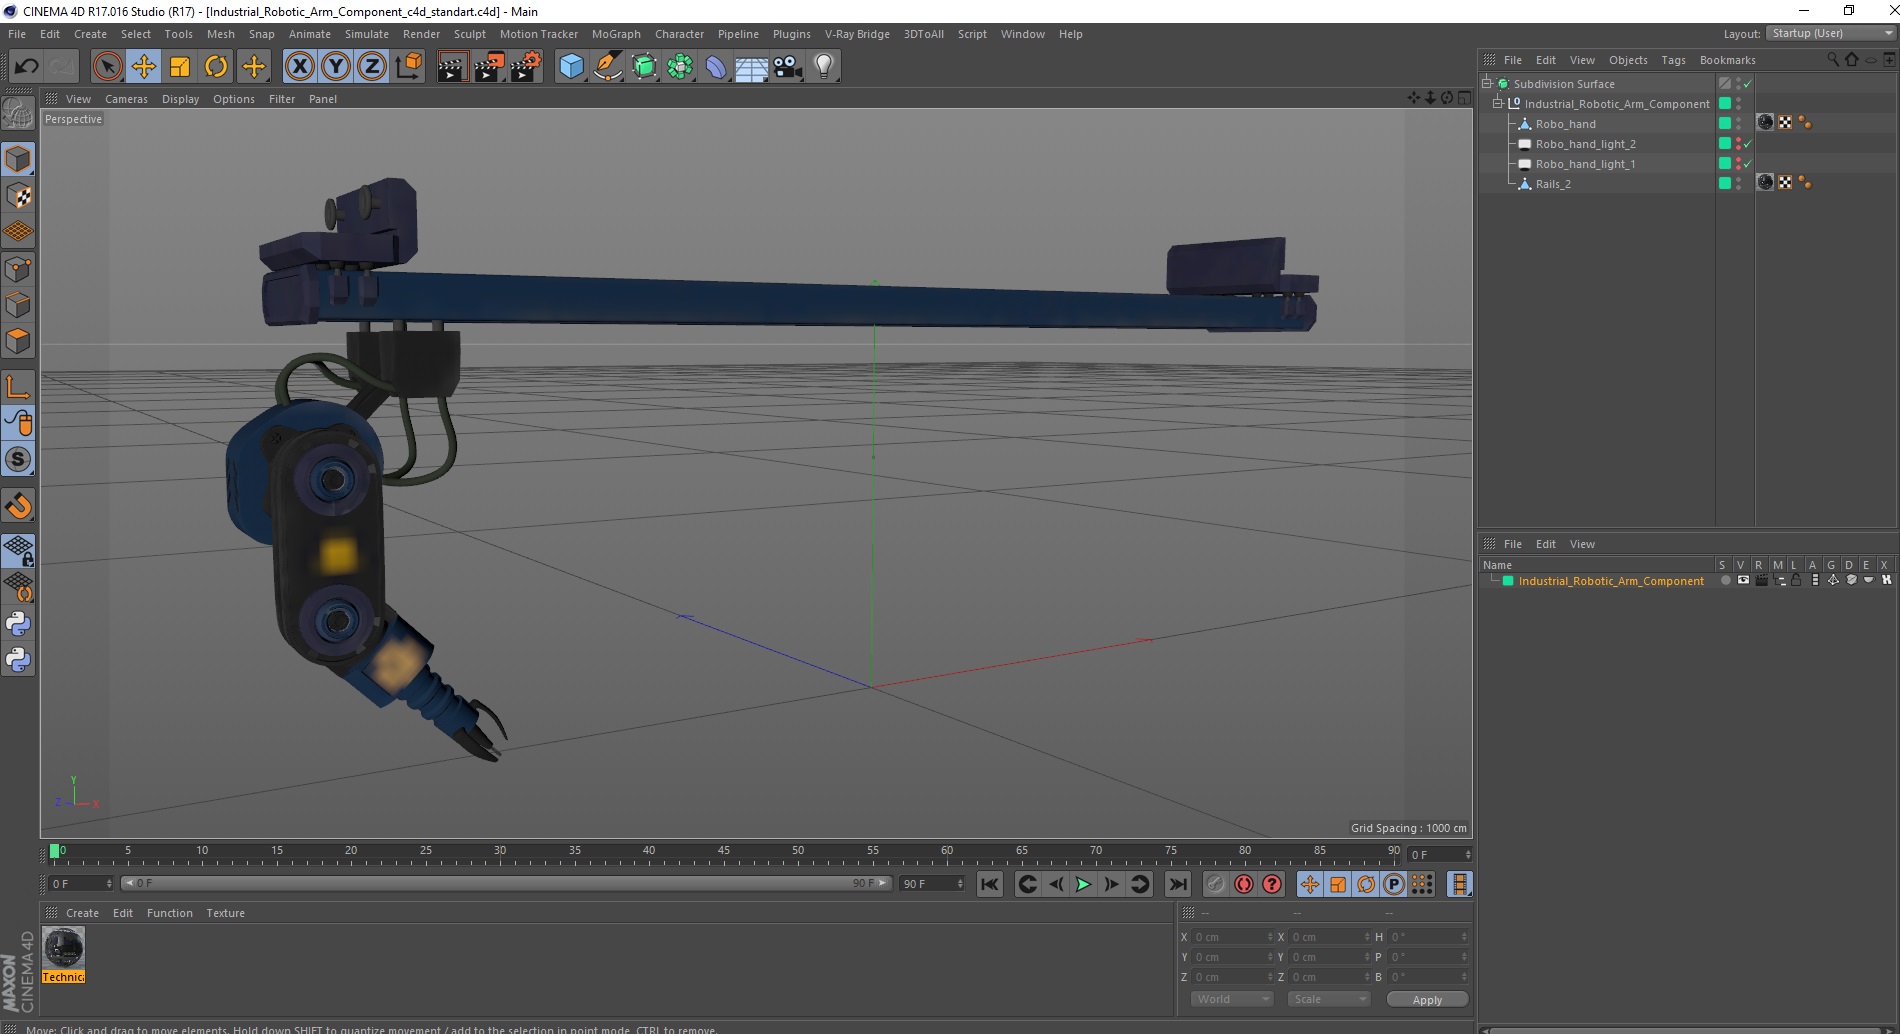Render the active view
1900x1034 pixels.
tap(452, 67)
